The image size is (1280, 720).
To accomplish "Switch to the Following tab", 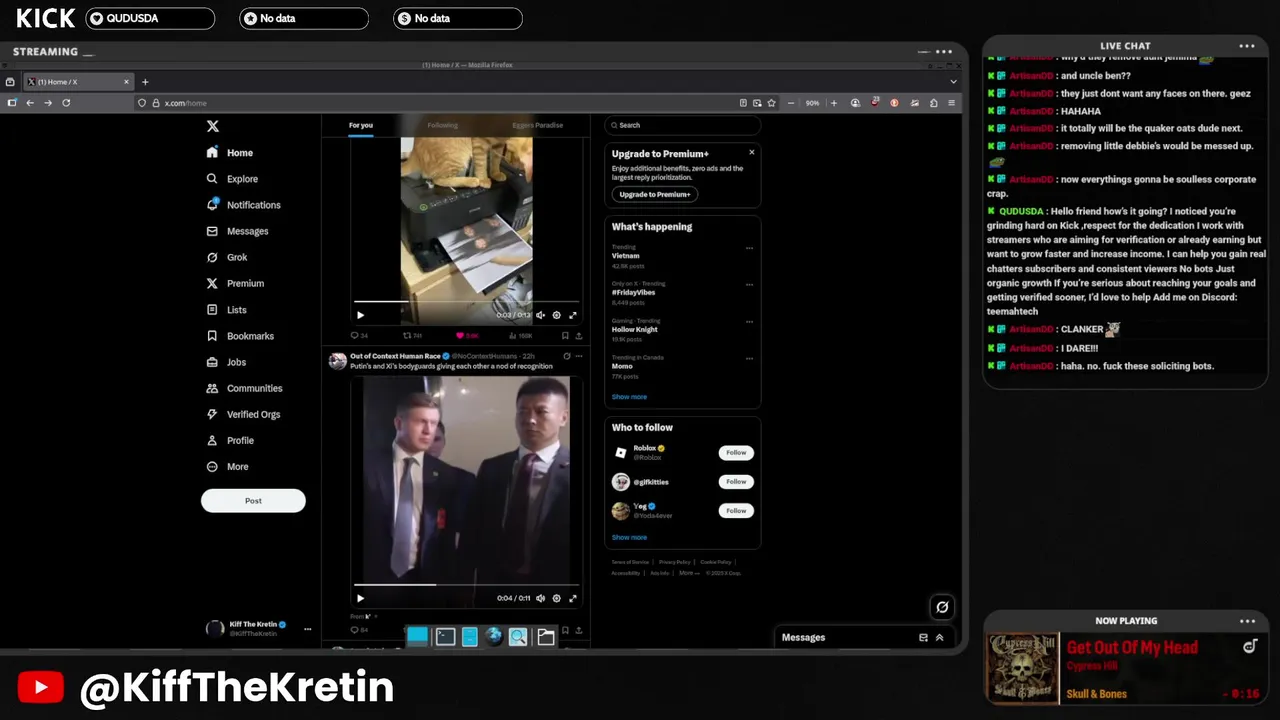I will pyautogui.click(x=442, y=125).
